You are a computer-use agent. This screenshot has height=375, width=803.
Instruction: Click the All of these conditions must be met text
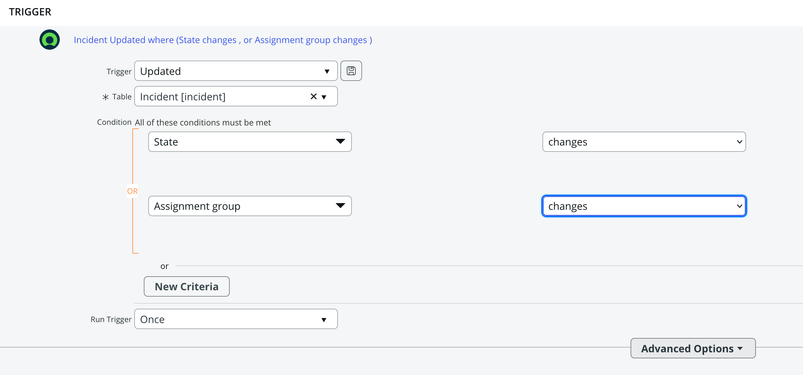(203, 122)
